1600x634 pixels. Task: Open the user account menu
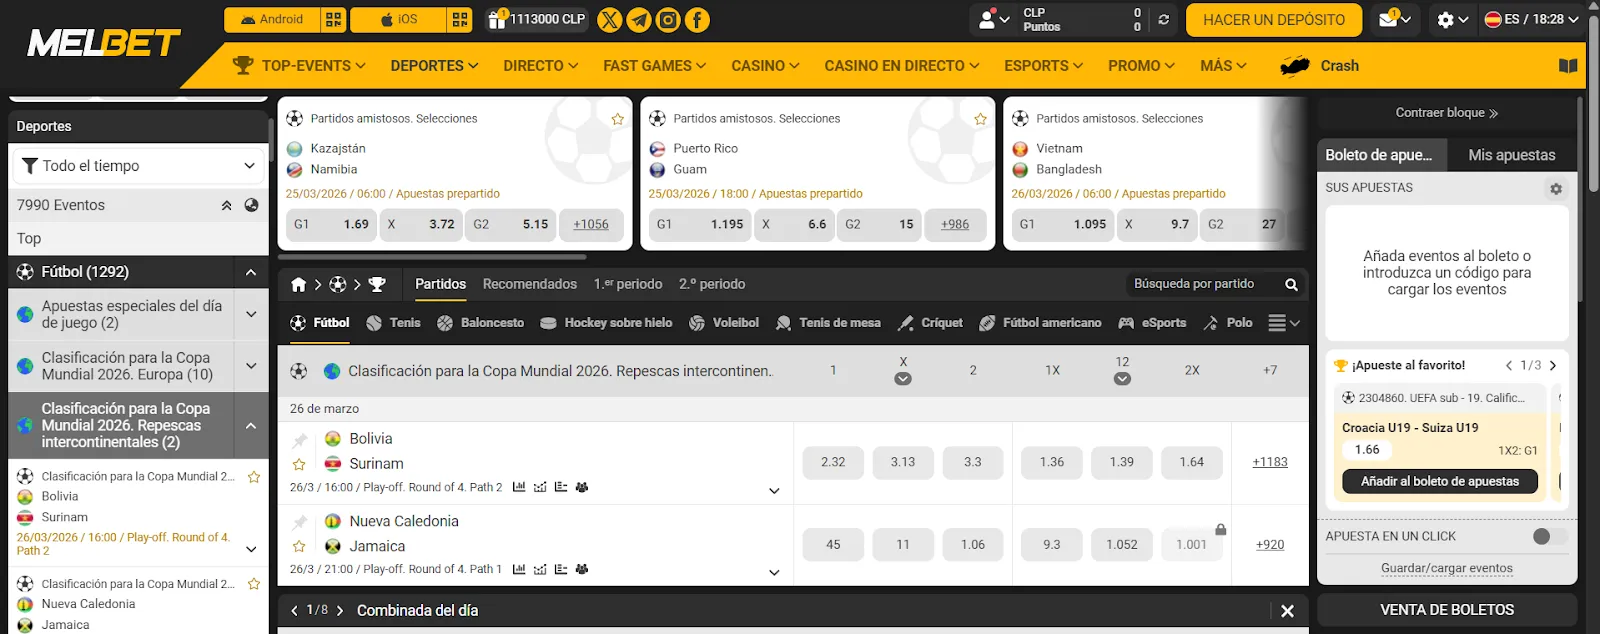pyautogui.click(x=993, y=19)
